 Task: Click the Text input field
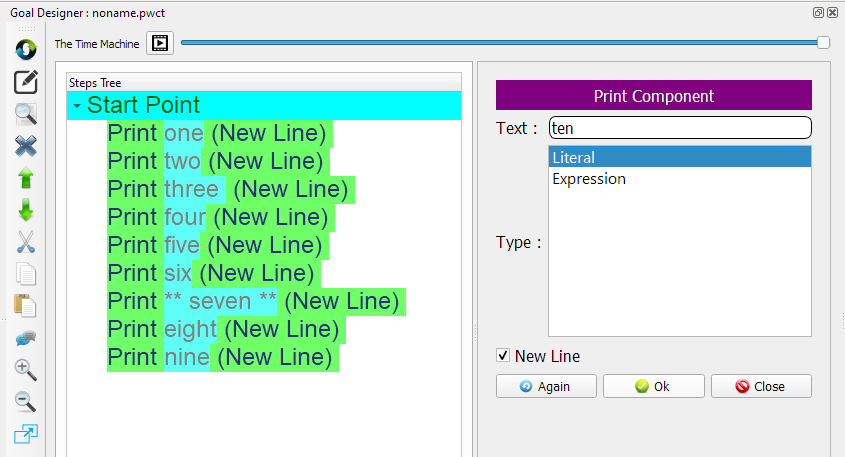click(679, 128)
